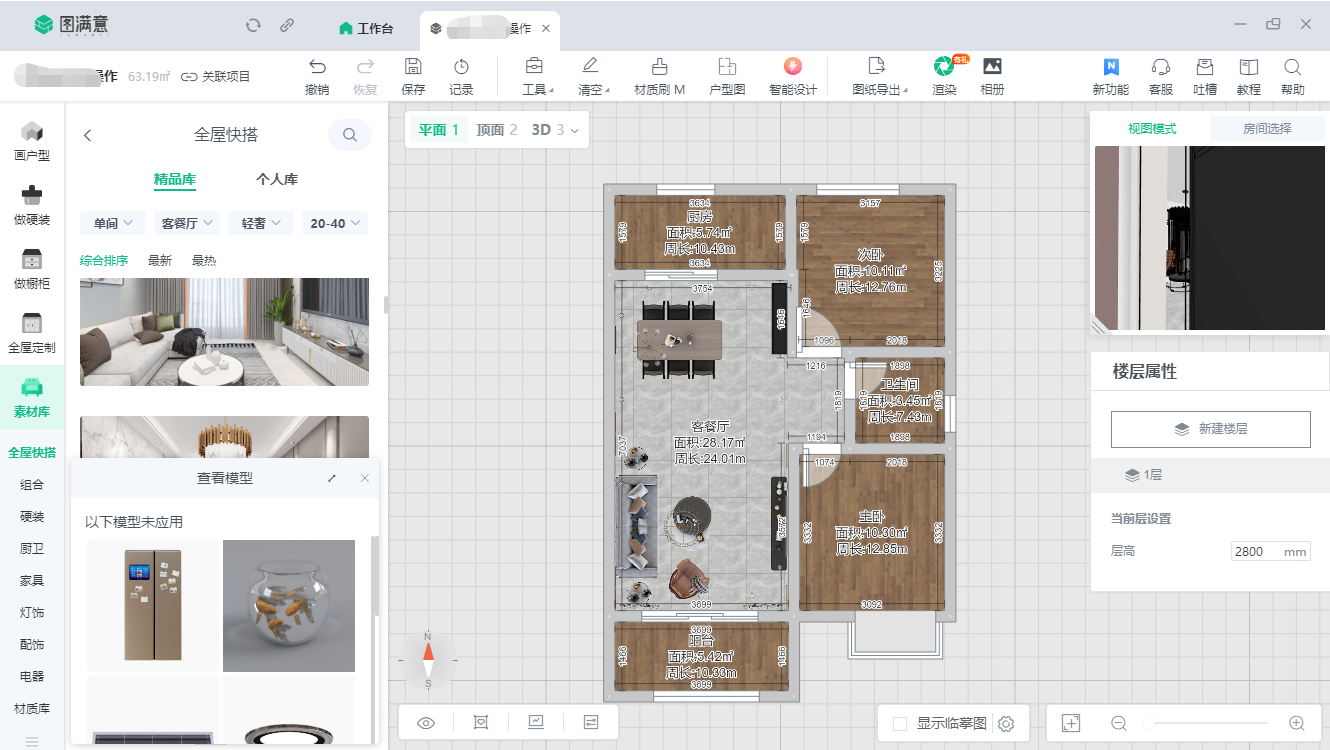Expand the 客餐厅 filter dropdown
Image resolution: width=1330 pixels, height=750 pixels.
(x=187, y=223)
